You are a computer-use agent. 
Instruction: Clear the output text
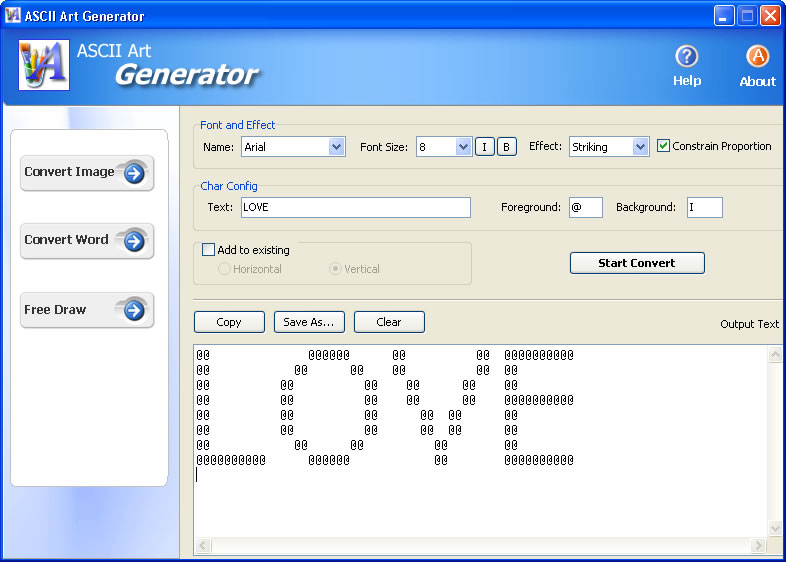[389, 322]
